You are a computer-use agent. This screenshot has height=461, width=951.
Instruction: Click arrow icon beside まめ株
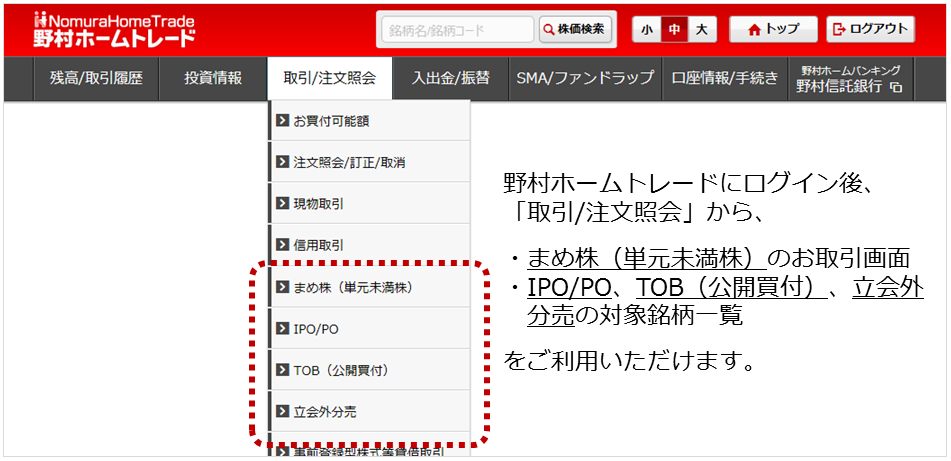[282, 286]
